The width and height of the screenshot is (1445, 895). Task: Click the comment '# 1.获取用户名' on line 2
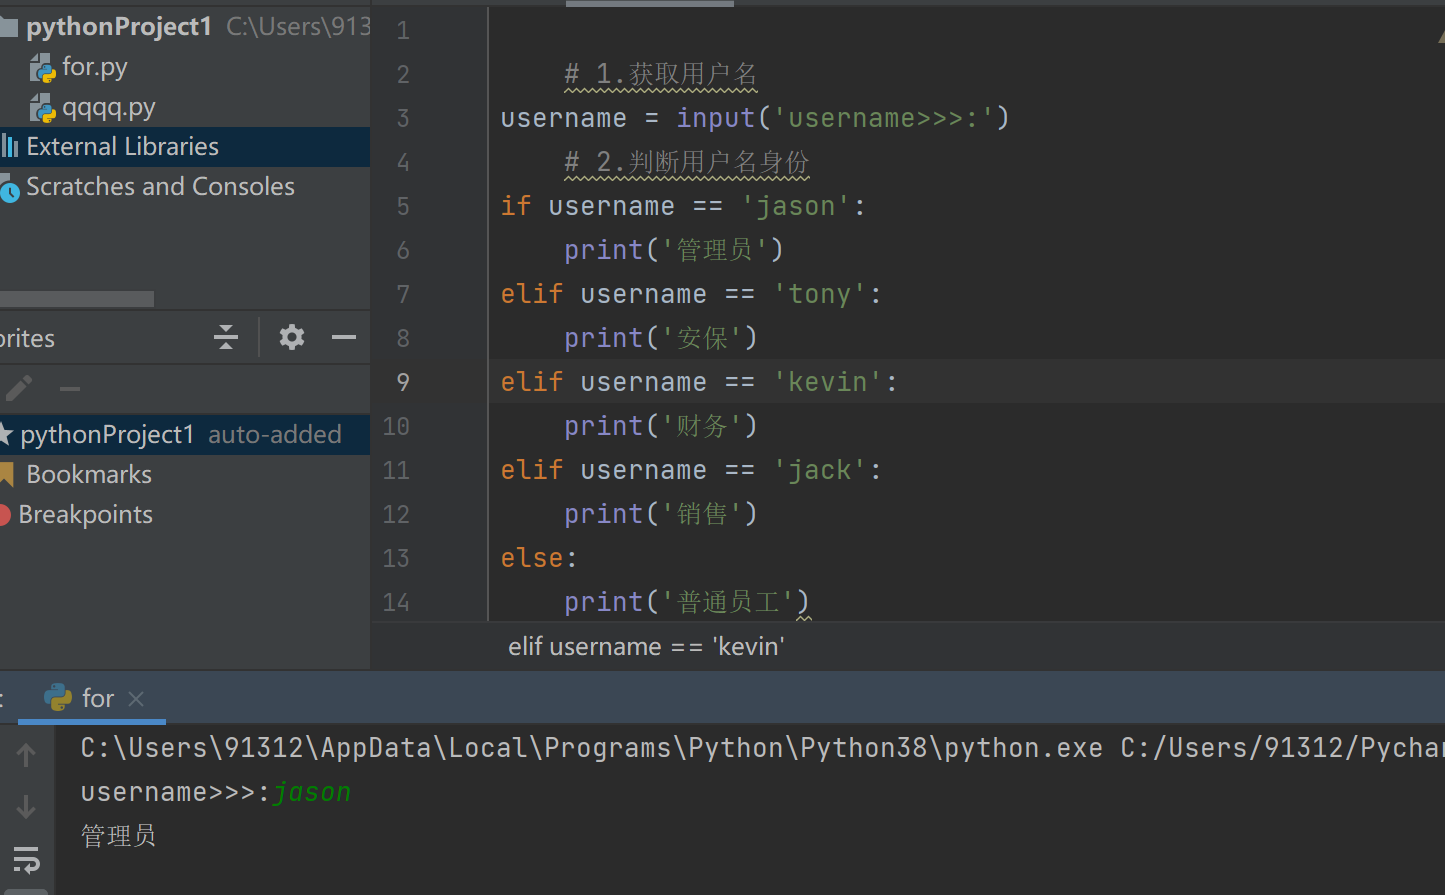(x=661, y=75)
